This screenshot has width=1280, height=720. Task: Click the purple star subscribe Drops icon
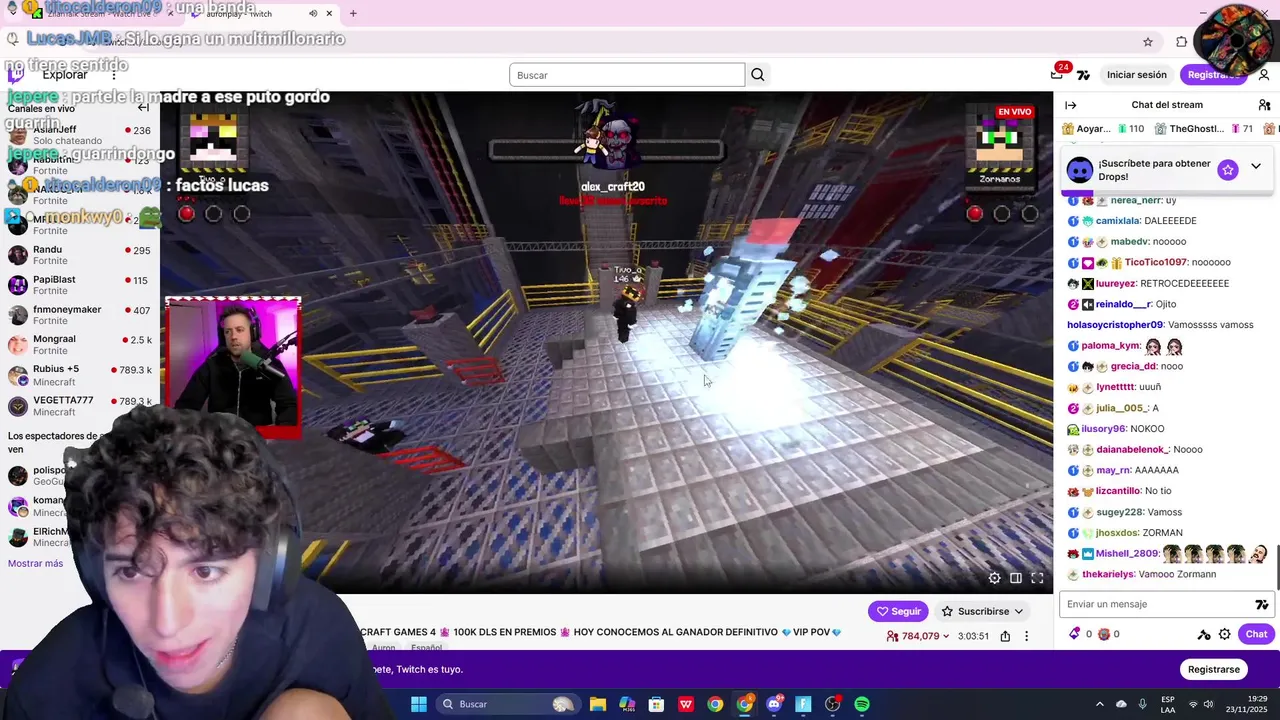coord(1228,170)
